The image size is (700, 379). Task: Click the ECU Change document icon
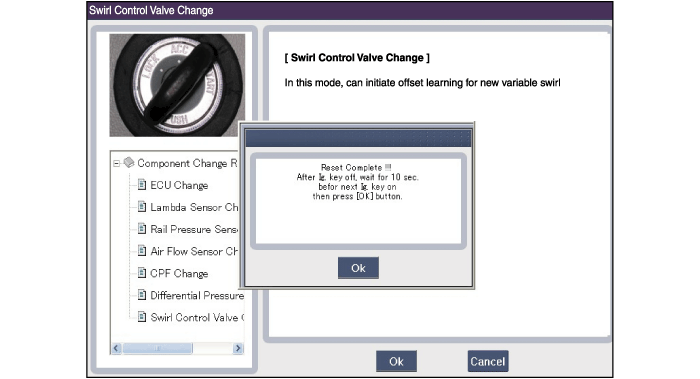pyautogui.click(x=142, y=184)
